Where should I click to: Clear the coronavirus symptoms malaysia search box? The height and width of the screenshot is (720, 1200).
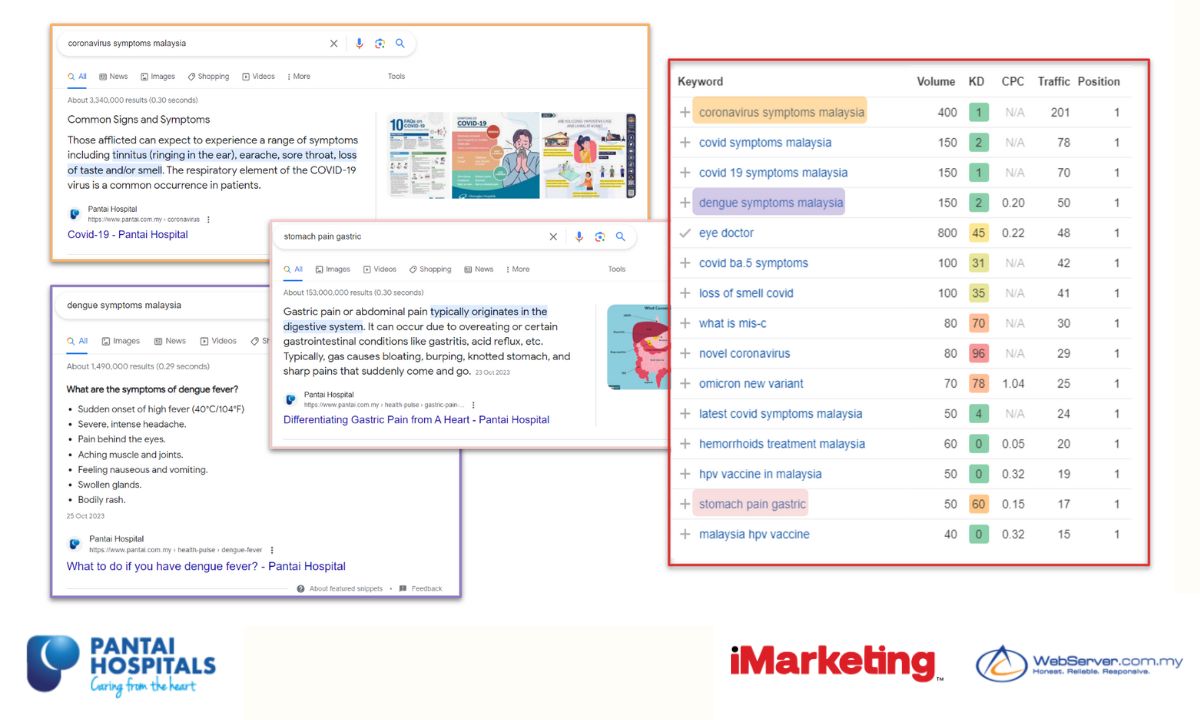(334, 44)
